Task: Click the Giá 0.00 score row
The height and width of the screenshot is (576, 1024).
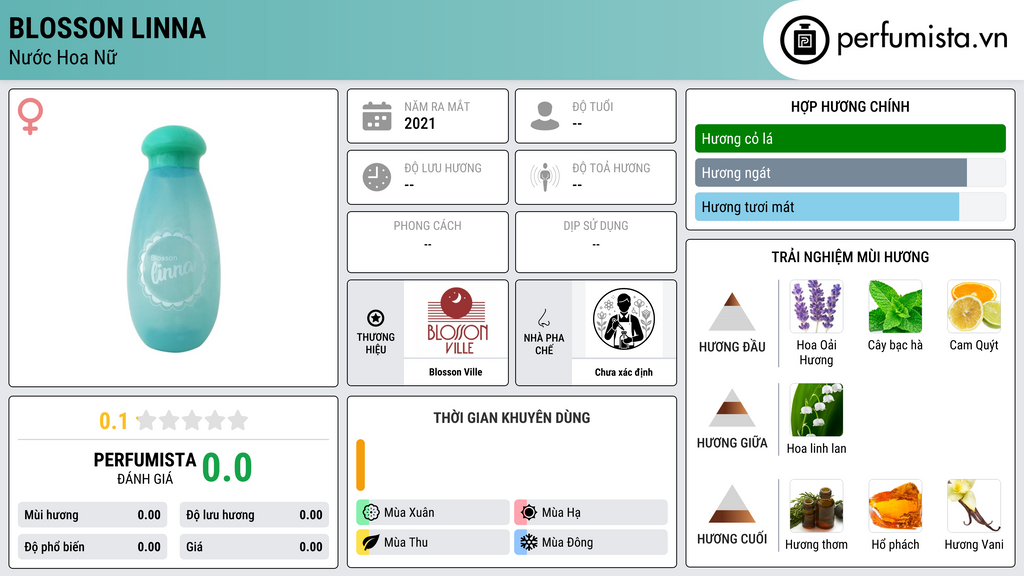Action: pyautogui.click(x=254, y=547)
